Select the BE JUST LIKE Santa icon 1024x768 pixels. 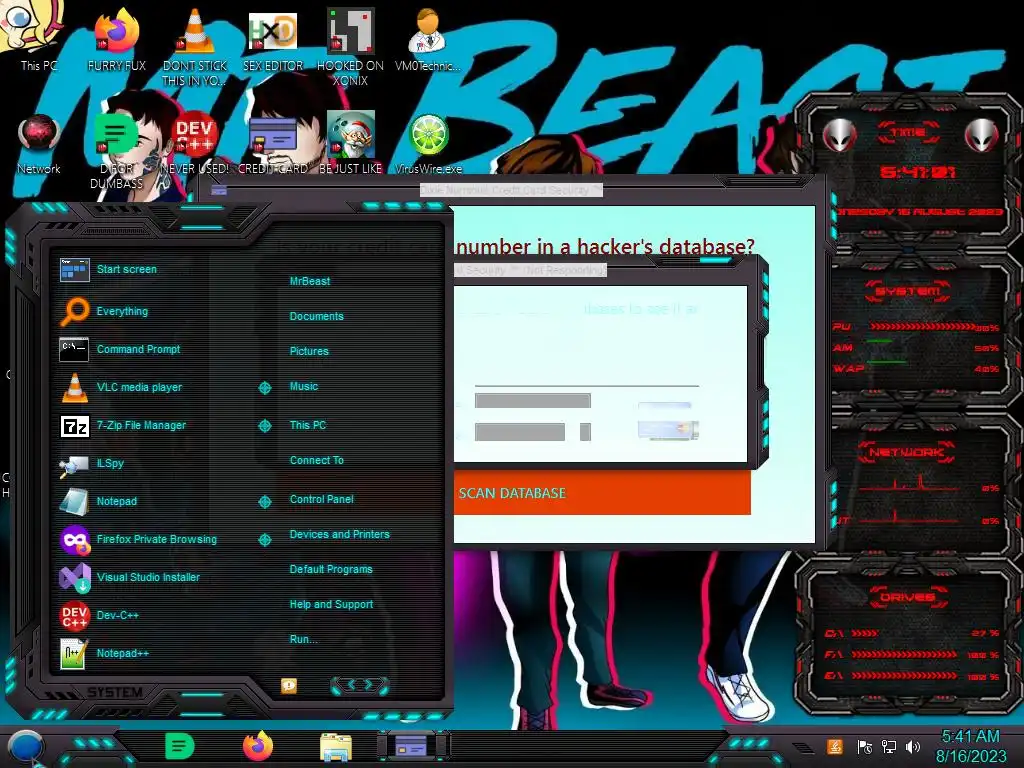coord(351,144)
